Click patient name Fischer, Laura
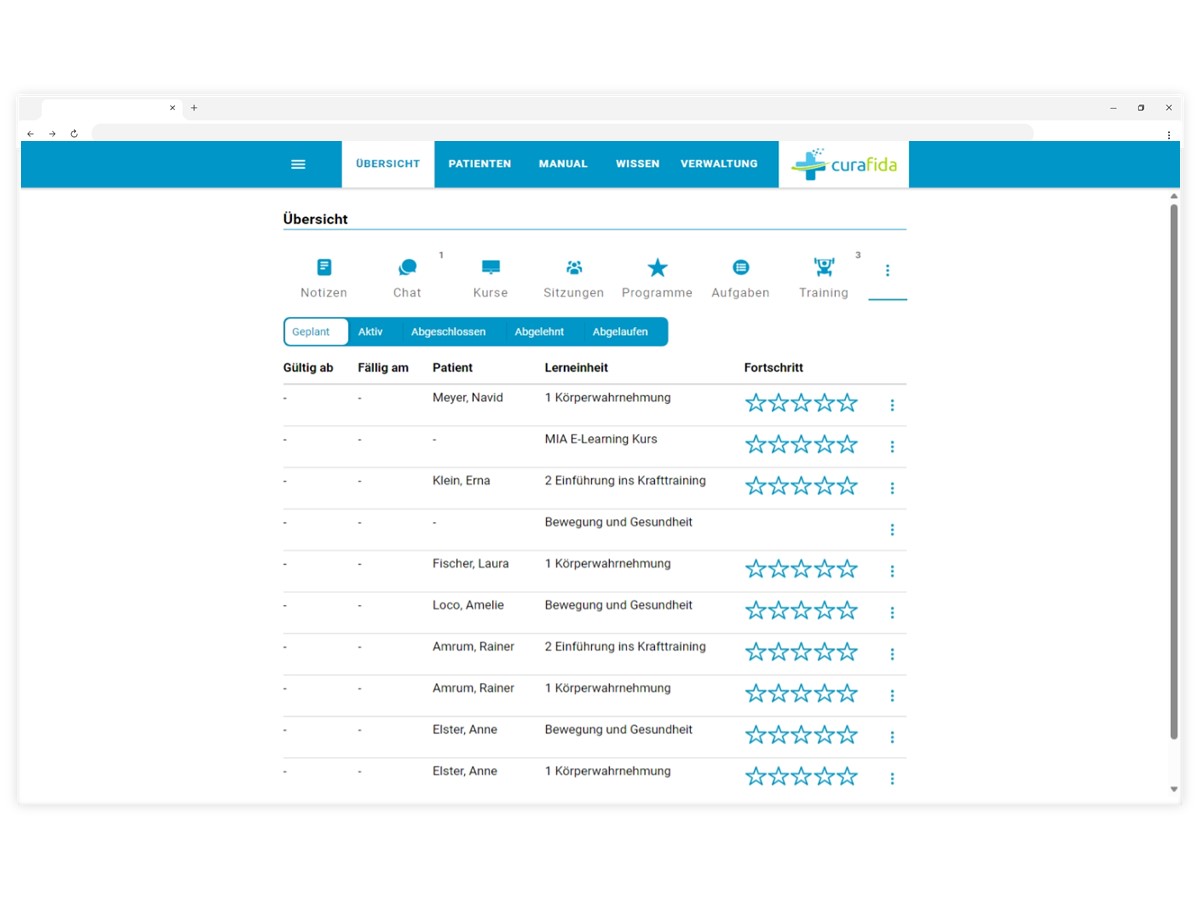Image resolution: width=1200 pixels, height=900 pixels. click(x=471, y=564)
